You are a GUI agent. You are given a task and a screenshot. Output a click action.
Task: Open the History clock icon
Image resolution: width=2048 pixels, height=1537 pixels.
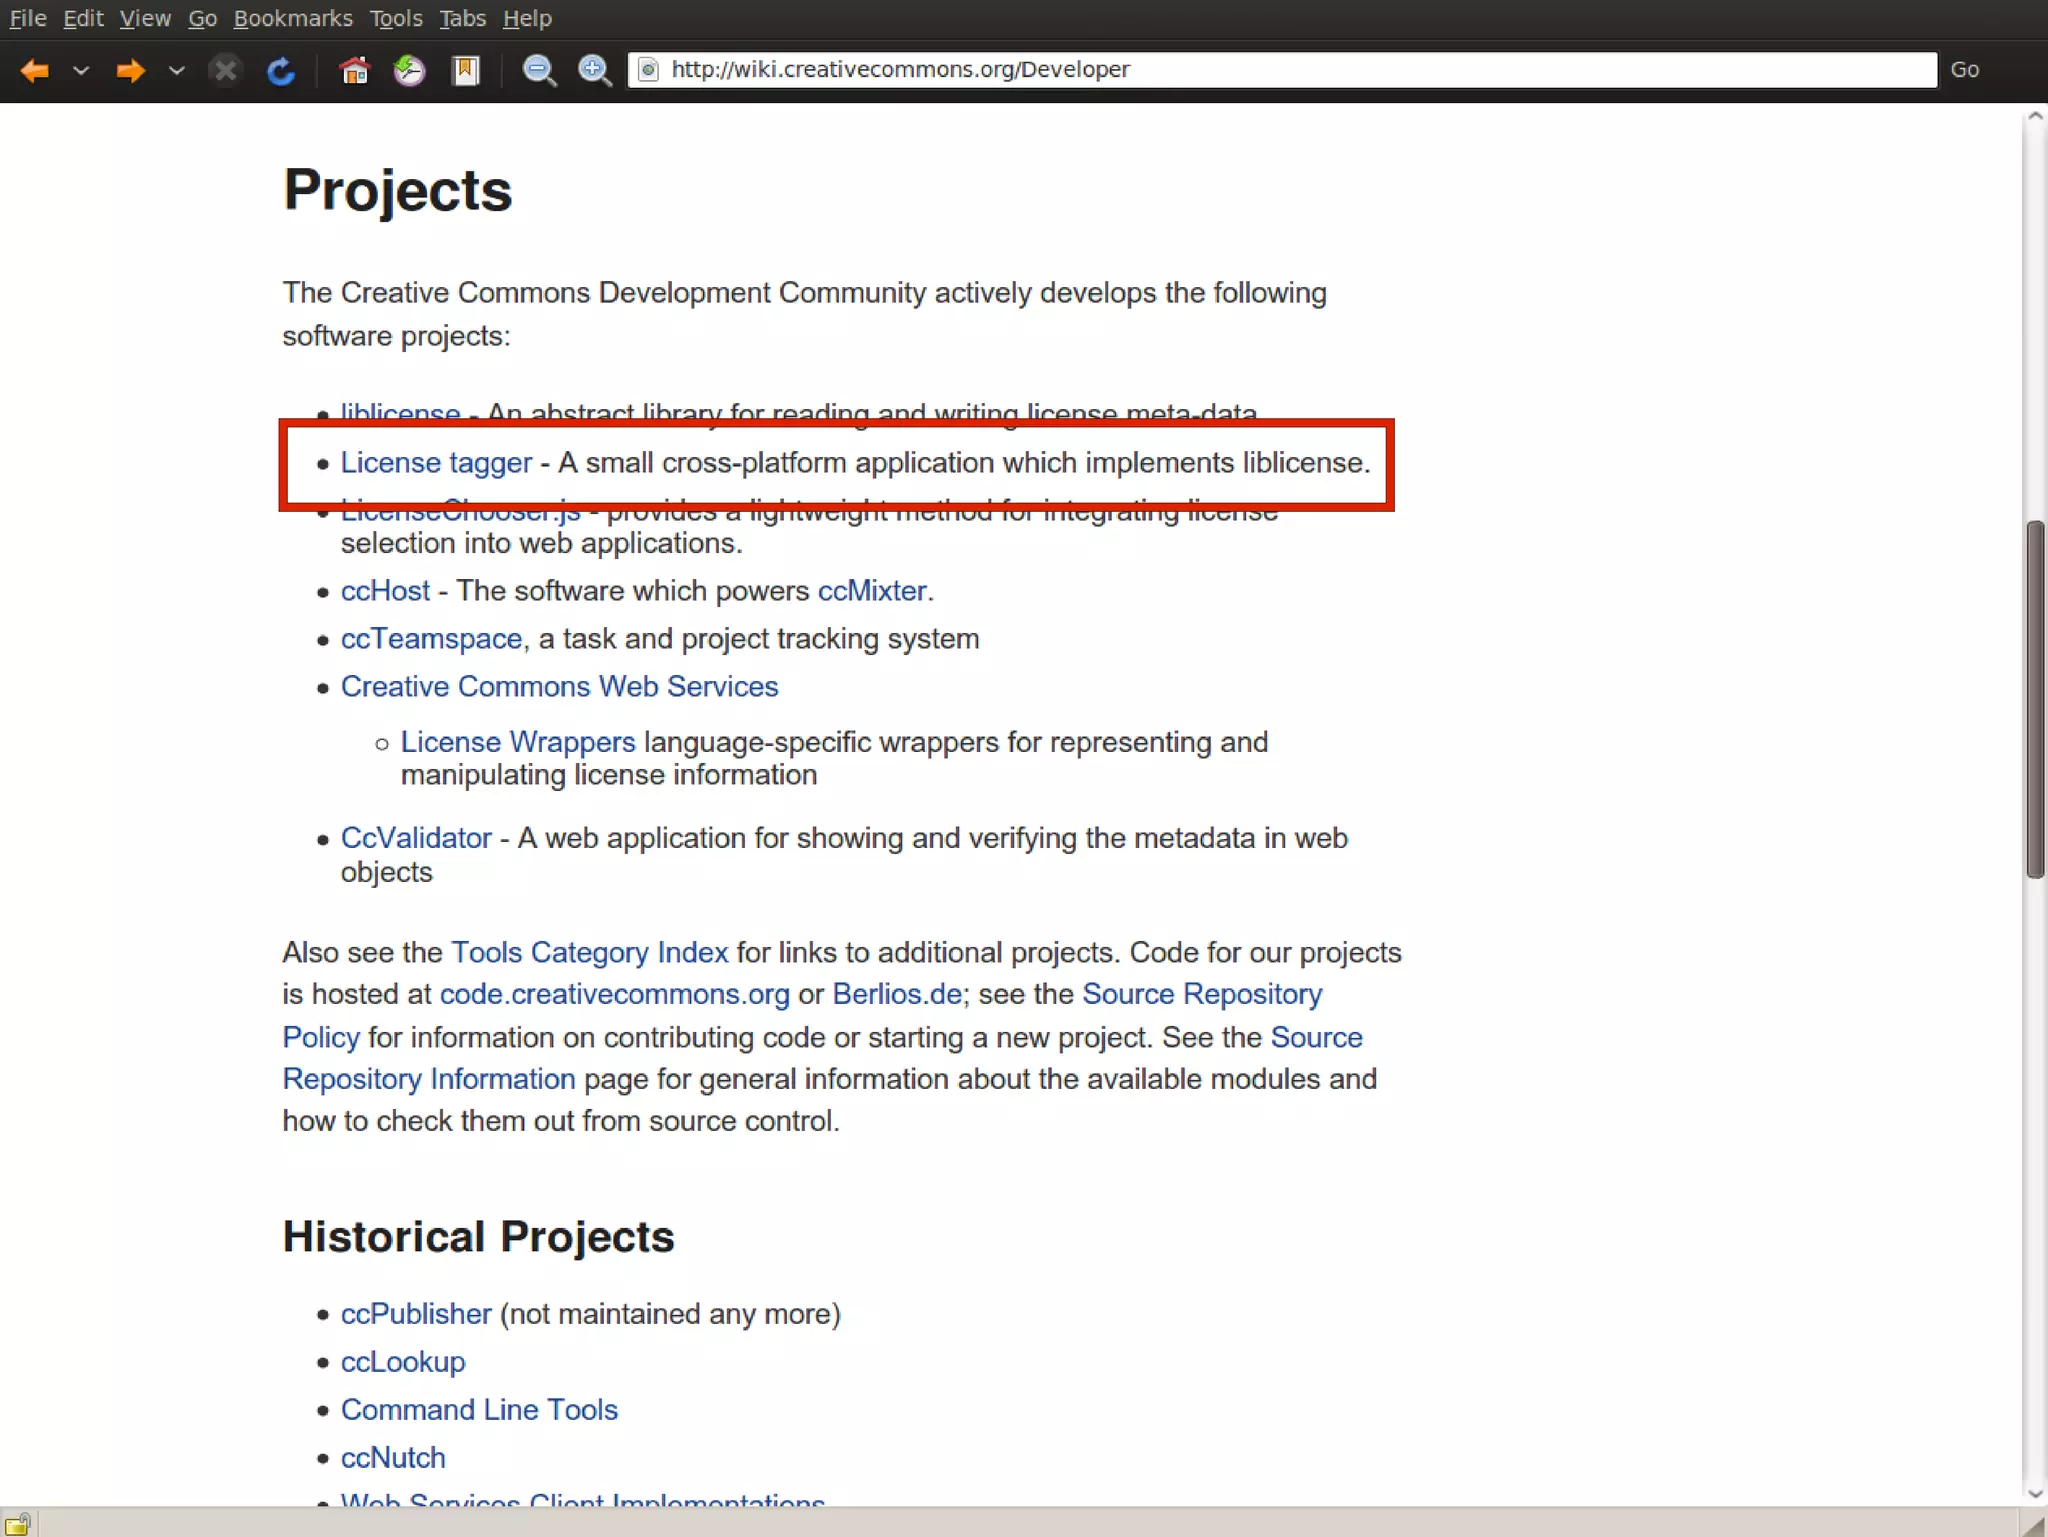point(409,70)
